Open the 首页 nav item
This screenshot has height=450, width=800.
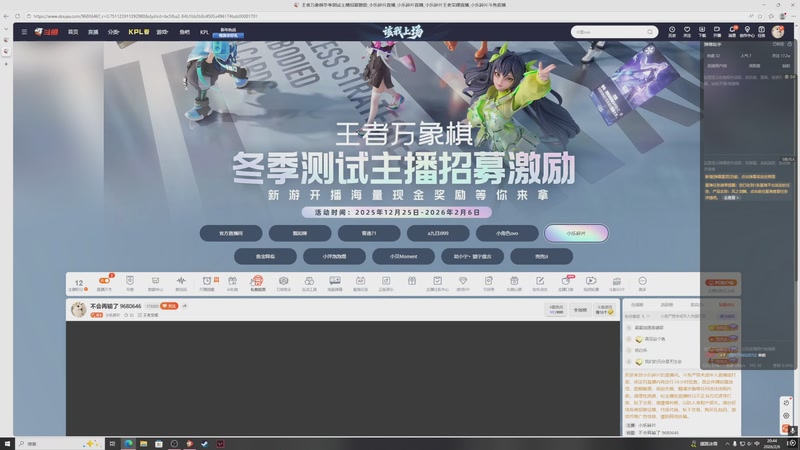click(x=73, y=32)
